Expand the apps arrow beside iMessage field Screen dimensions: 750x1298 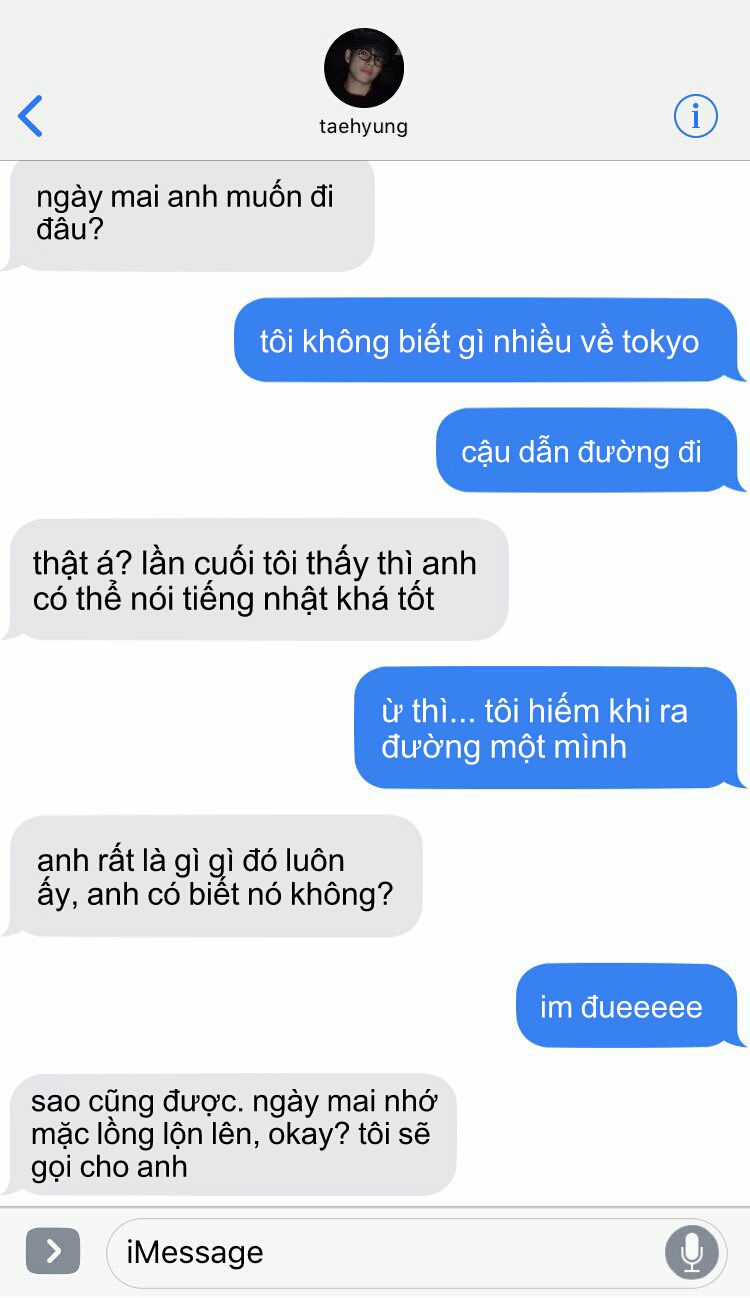53,1251
